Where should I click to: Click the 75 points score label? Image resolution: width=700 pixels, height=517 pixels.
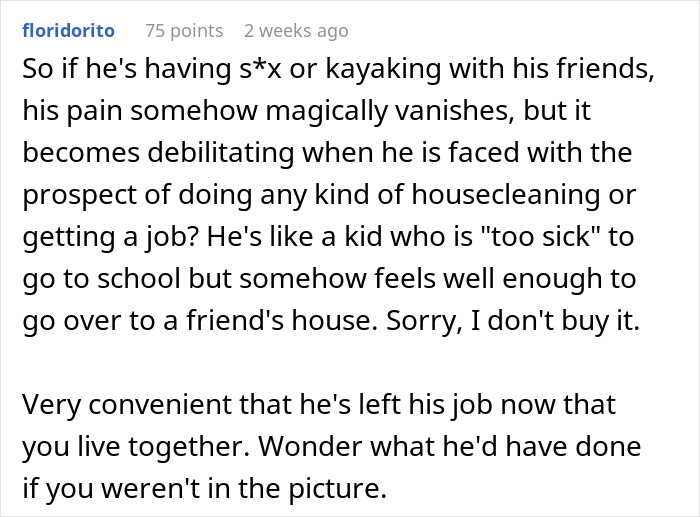184,31
